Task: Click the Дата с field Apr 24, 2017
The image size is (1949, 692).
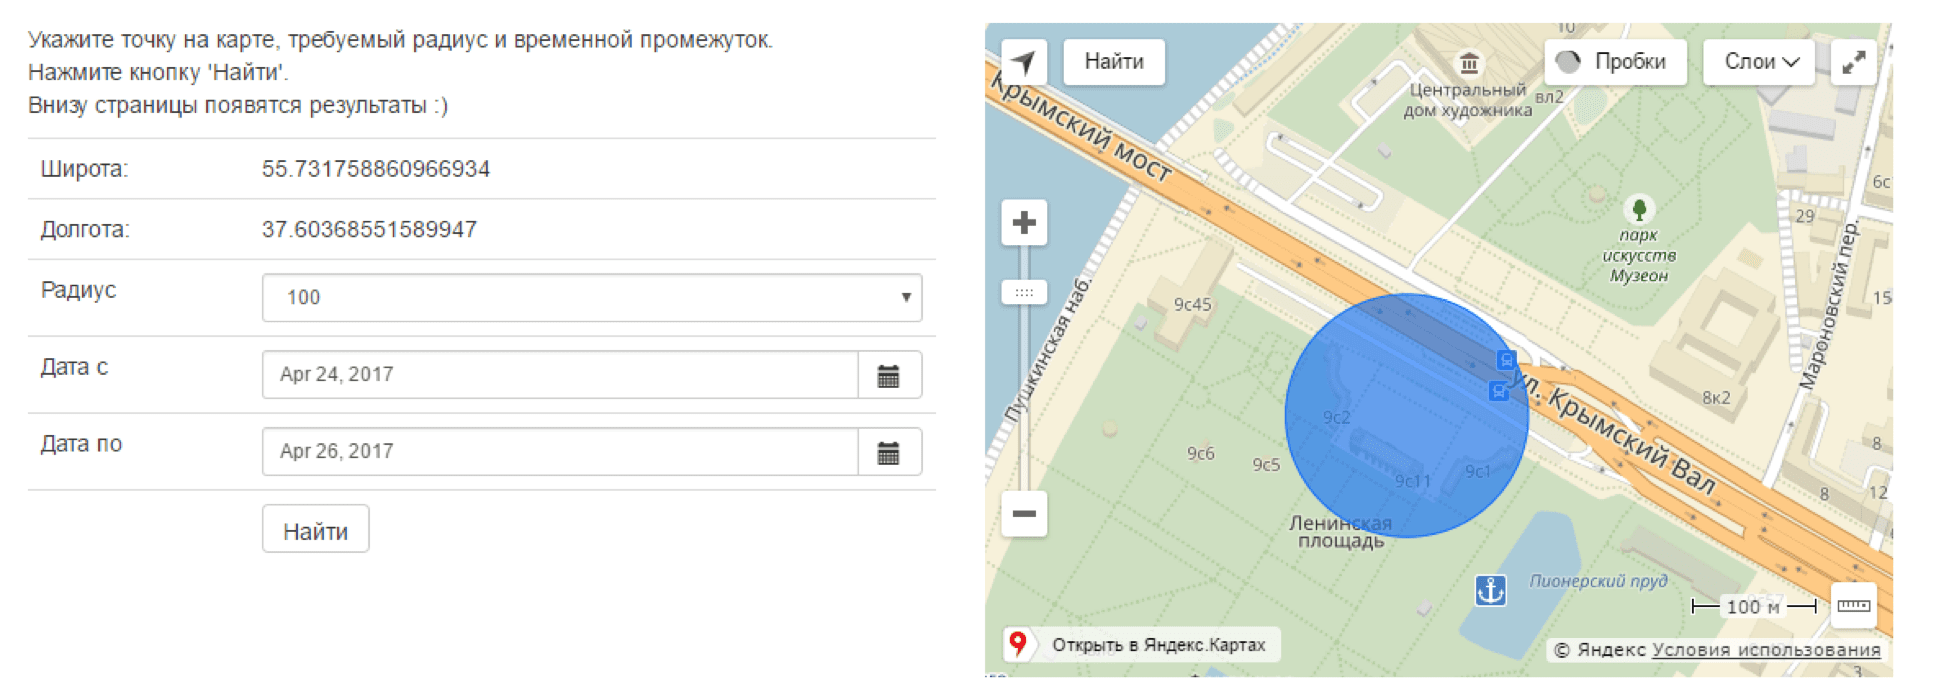Action: [560, 375]
